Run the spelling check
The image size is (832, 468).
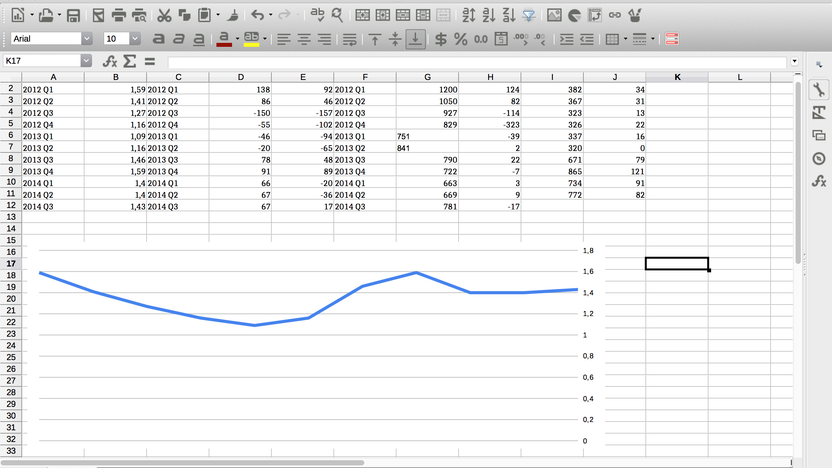point(317,14)
